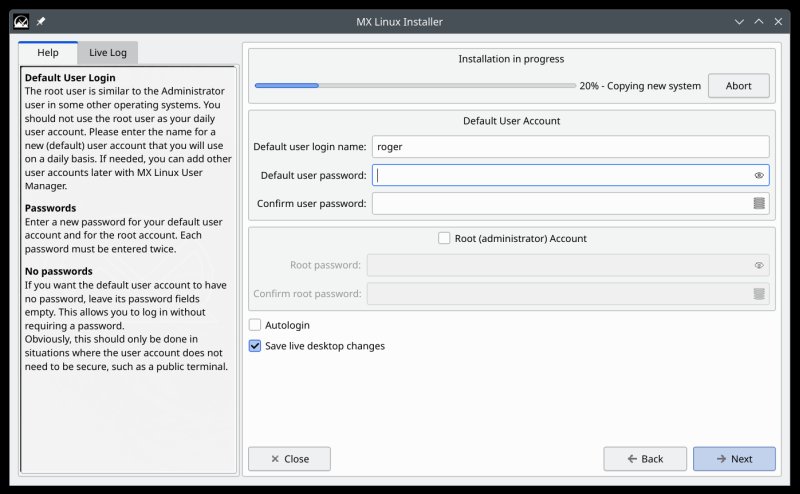Click the 'Default User Account' section title

[511, 121]
